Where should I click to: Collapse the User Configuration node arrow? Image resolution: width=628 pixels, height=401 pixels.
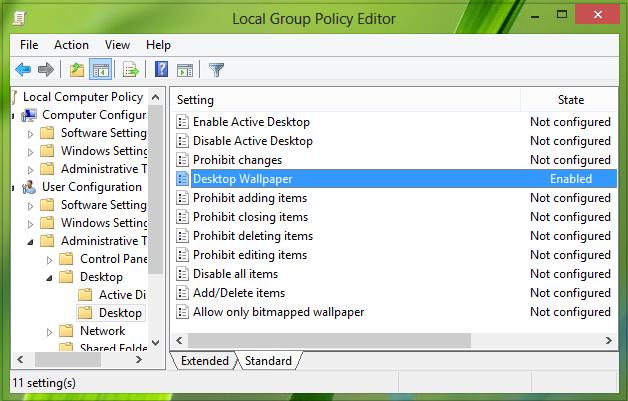tap(13, 187)
